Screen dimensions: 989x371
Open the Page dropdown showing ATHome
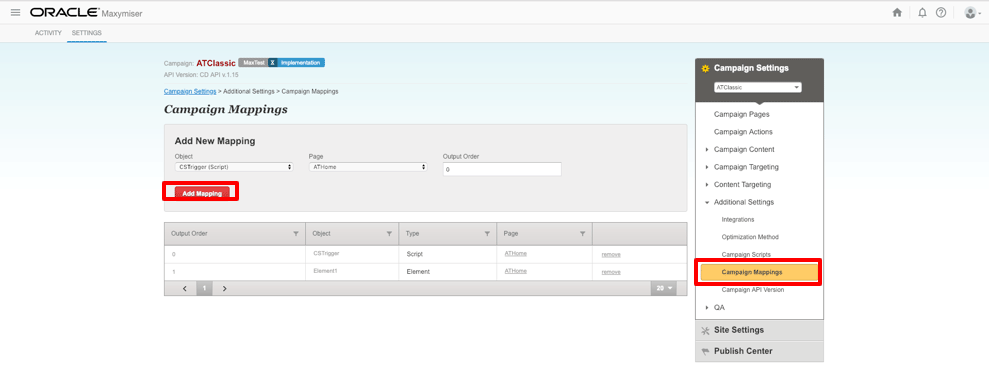pos(368,167)
